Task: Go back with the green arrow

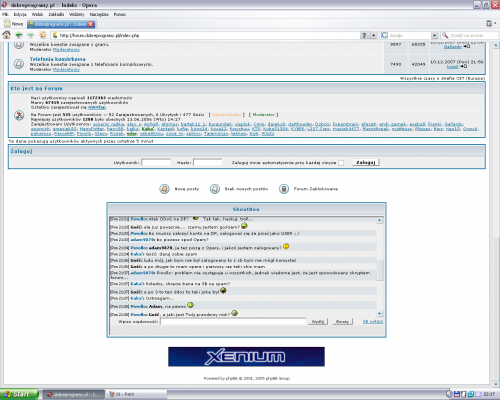Action: pos(19,35)
